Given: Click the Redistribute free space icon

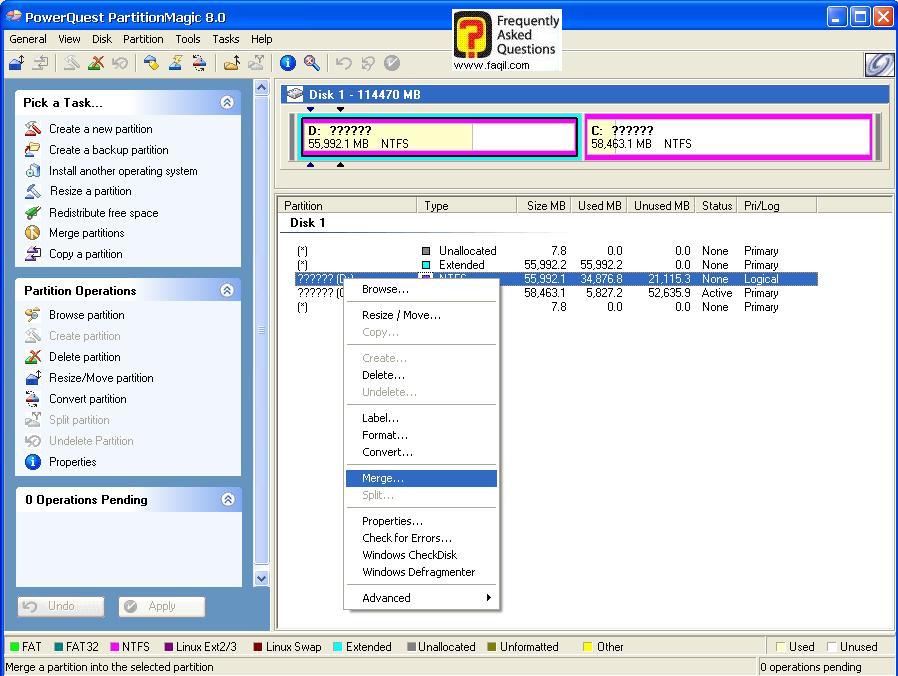Looking at the screenshot, I should click(x=33, y=213).
